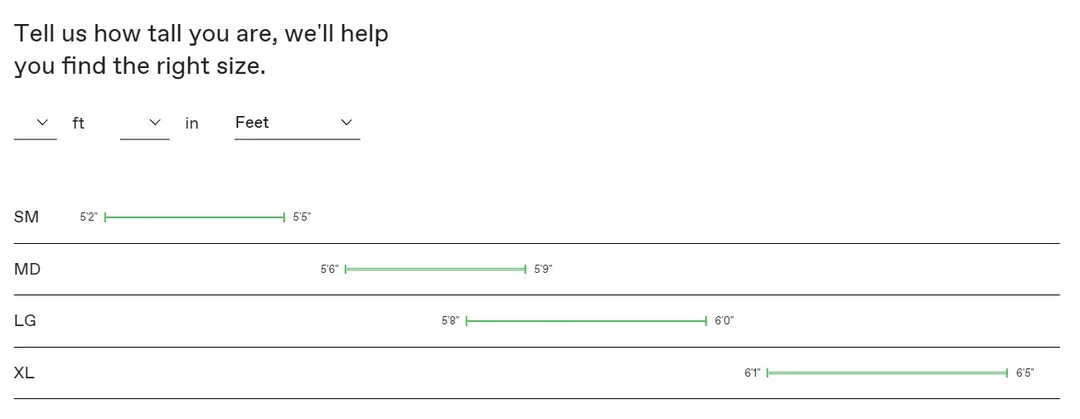The width and height of the screenshot is (1080, 419).
Task: Select the LG size row label
Action: (x=25, y=321)
